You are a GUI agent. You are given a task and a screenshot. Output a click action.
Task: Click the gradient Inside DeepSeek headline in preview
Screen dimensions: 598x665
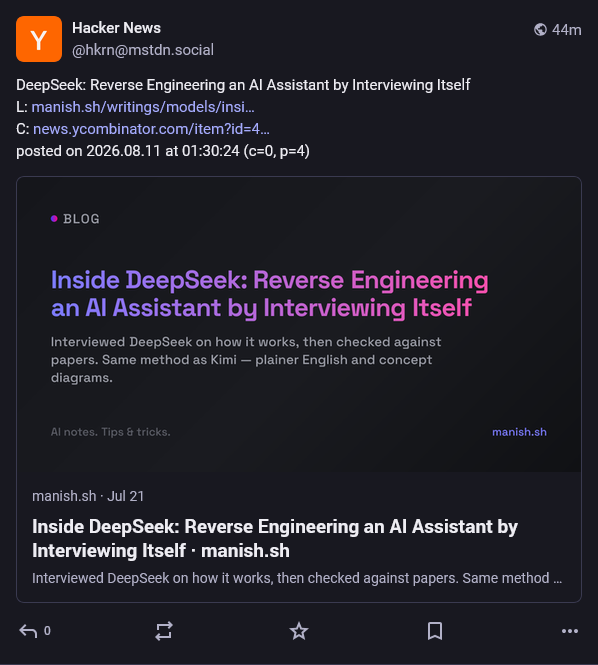[x=270, y=293]
